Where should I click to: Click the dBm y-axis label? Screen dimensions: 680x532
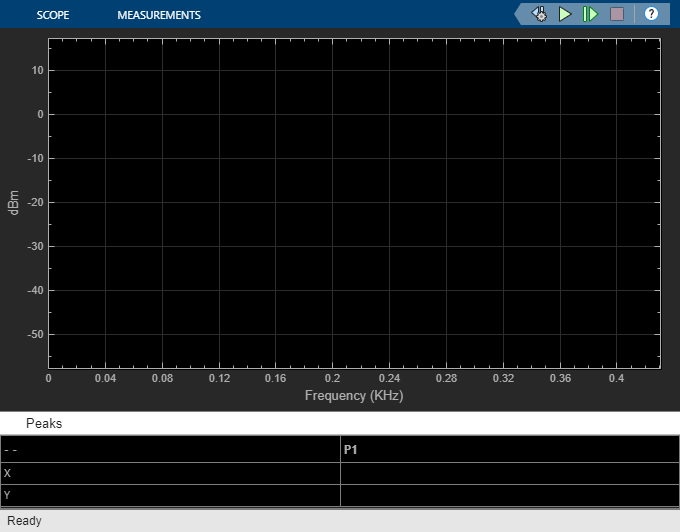click(x=14, y=202)
